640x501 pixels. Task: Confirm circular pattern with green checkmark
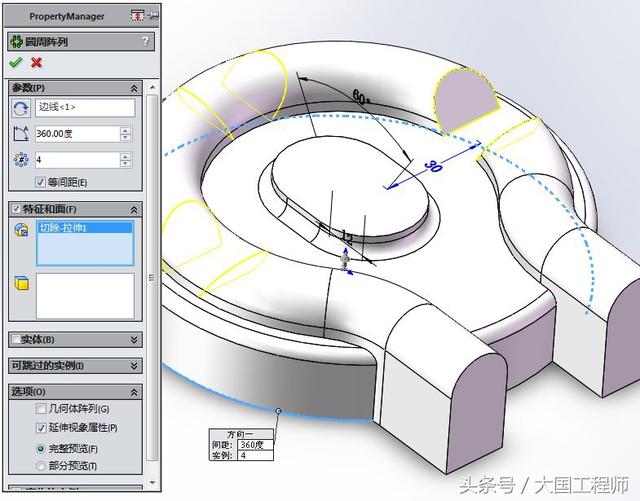tap(16, 62)
